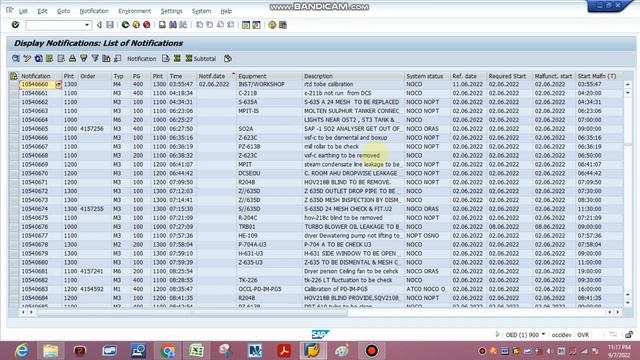Click the icon right of the Subtotal button
This screenshot has height=360, width=640.
point(228,59)
